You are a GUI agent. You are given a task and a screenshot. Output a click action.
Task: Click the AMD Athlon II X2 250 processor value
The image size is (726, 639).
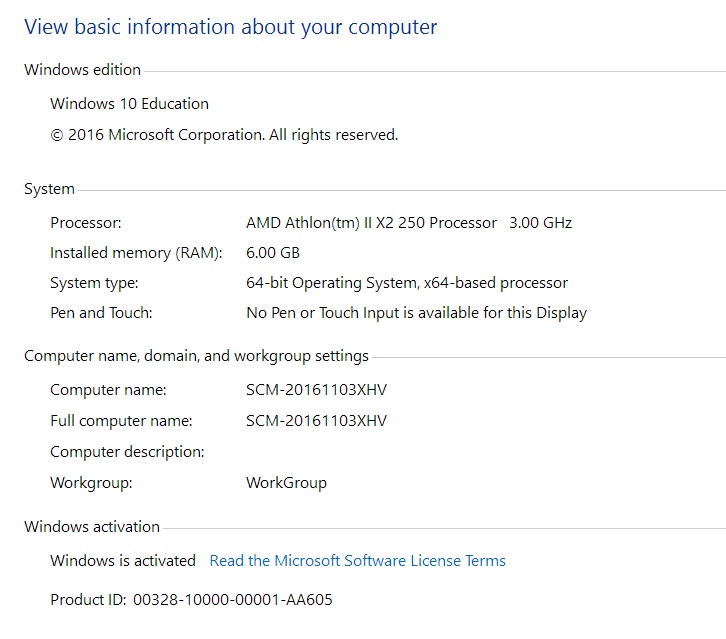(x=408, y=223)
